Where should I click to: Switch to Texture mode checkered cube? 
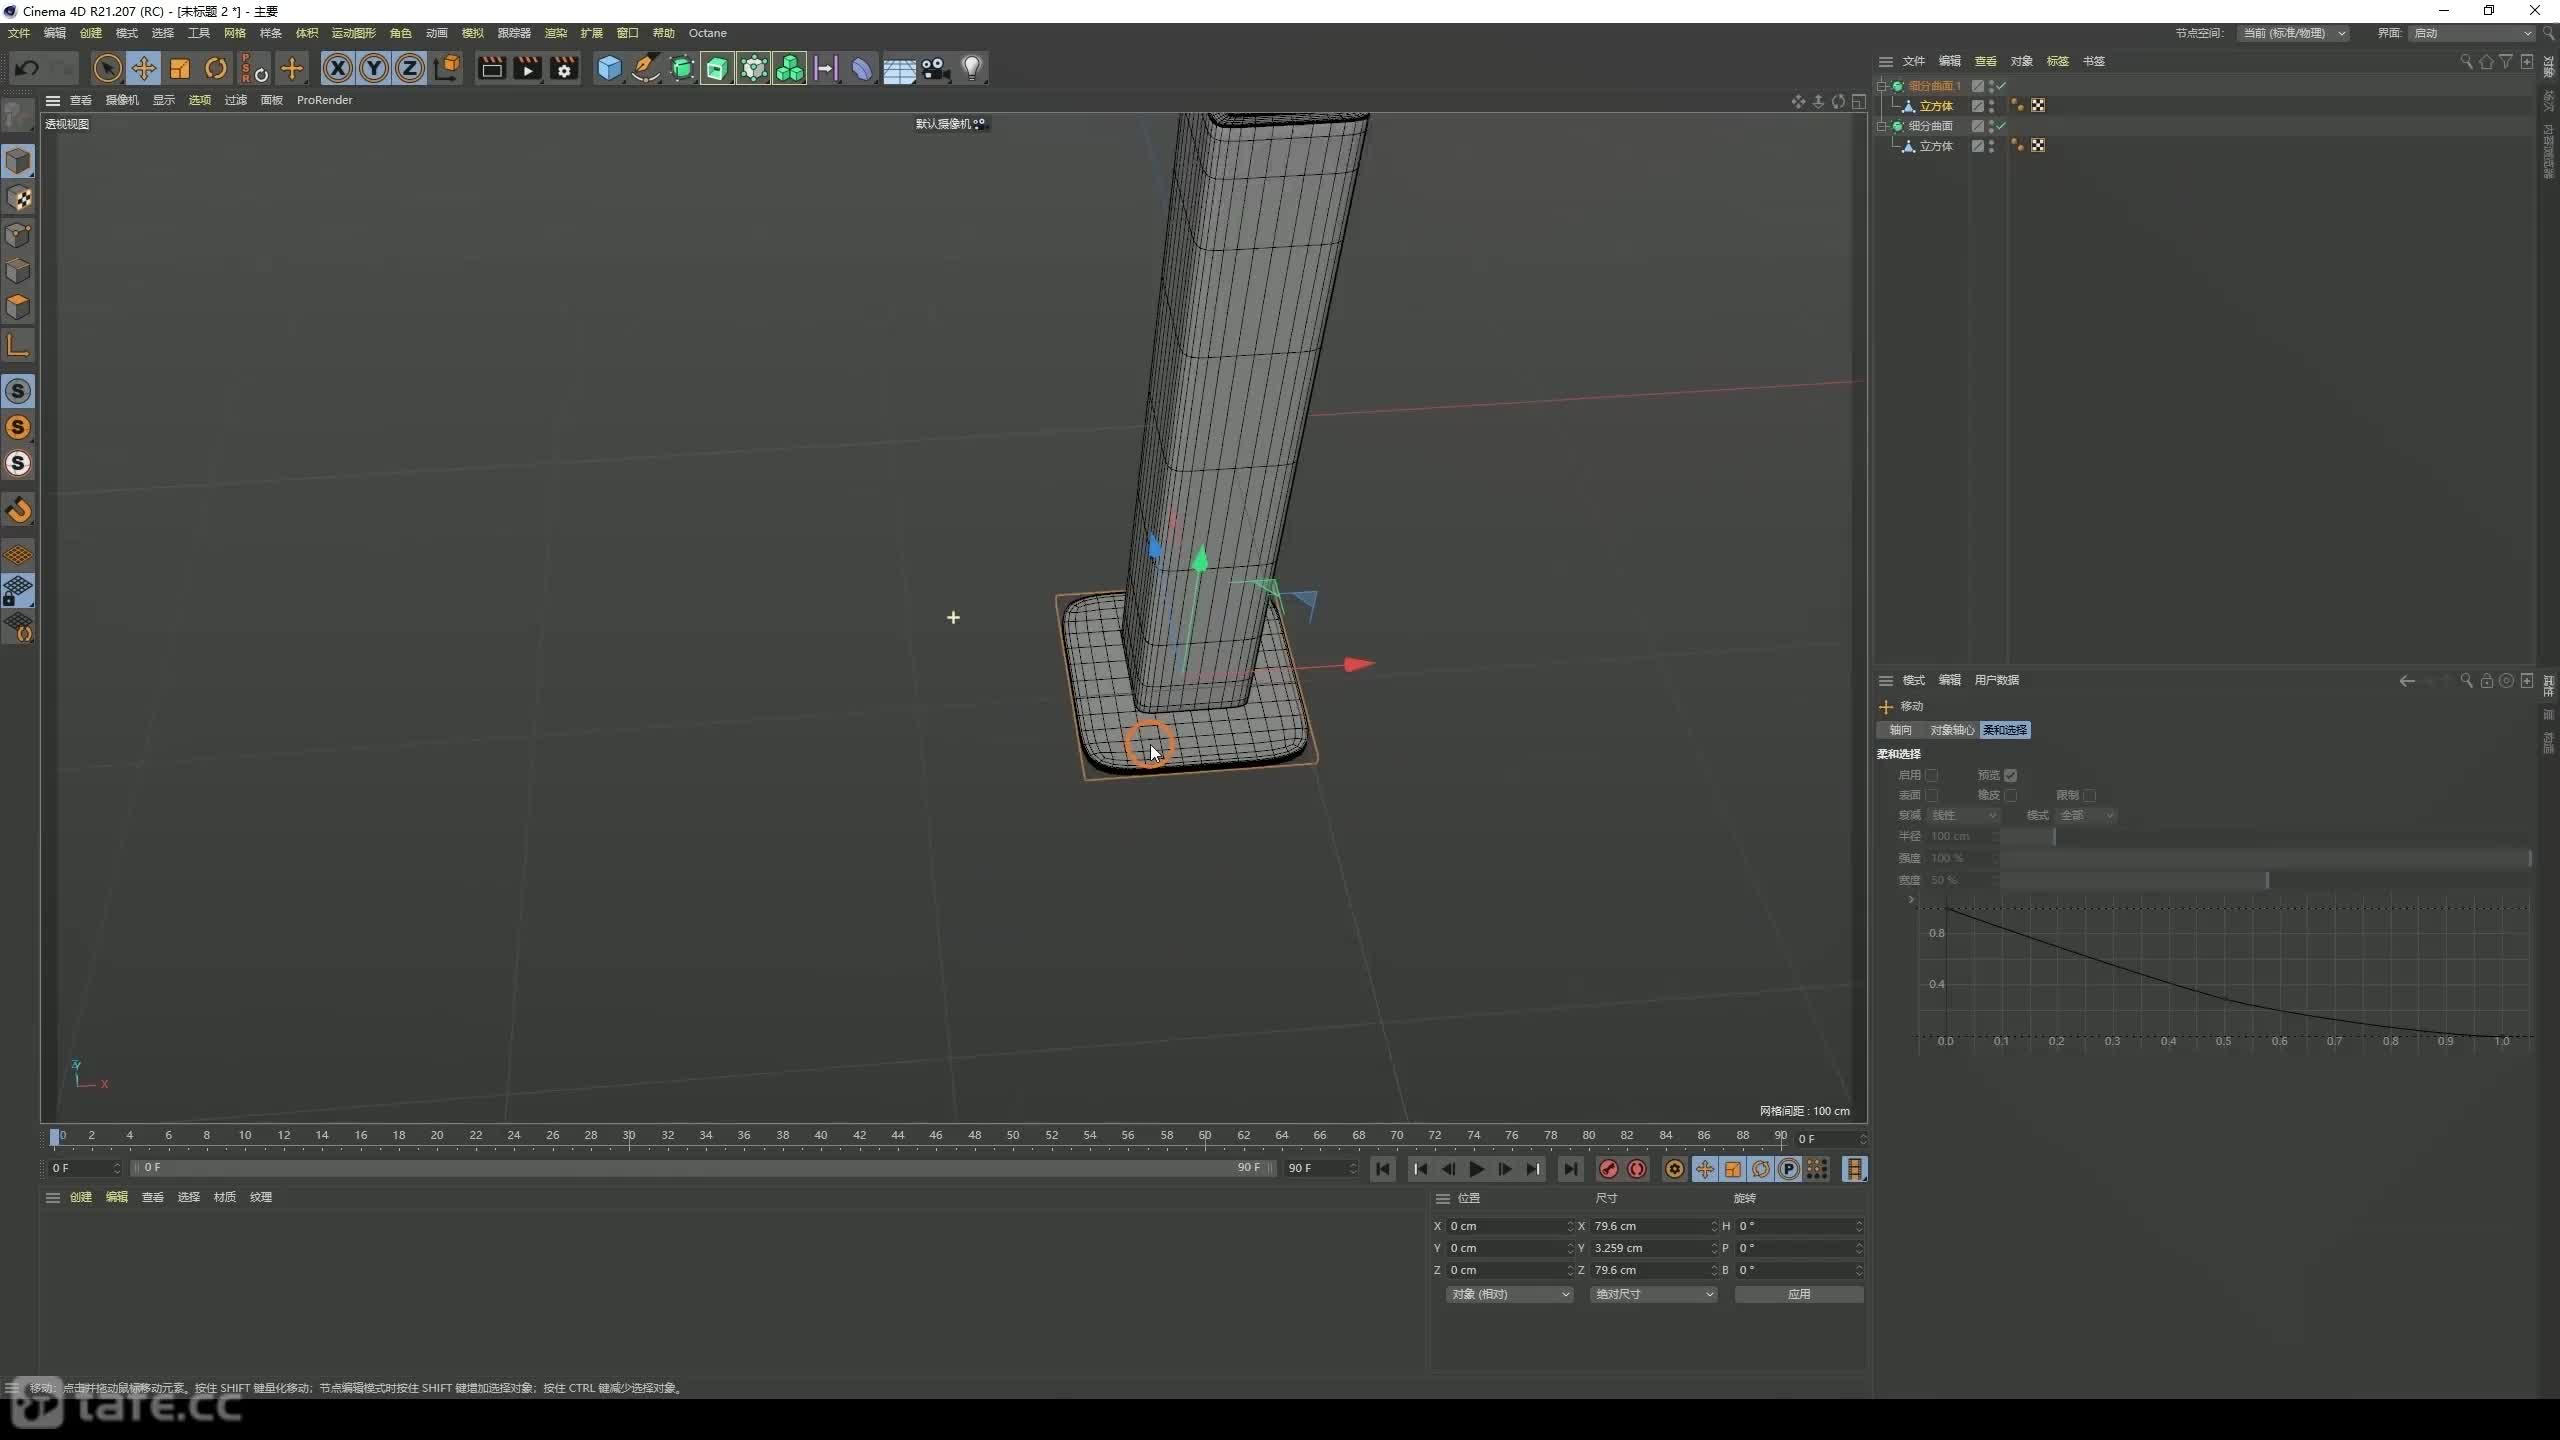[x=18, y=198]
